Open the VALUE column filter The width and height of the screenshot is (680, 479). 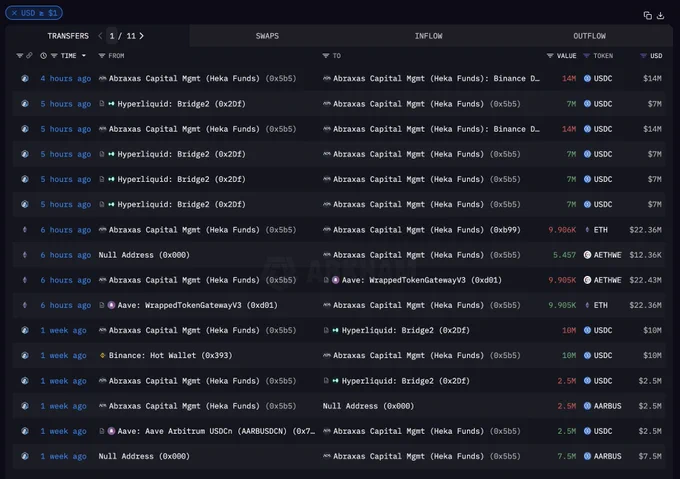tap(550, 55)
